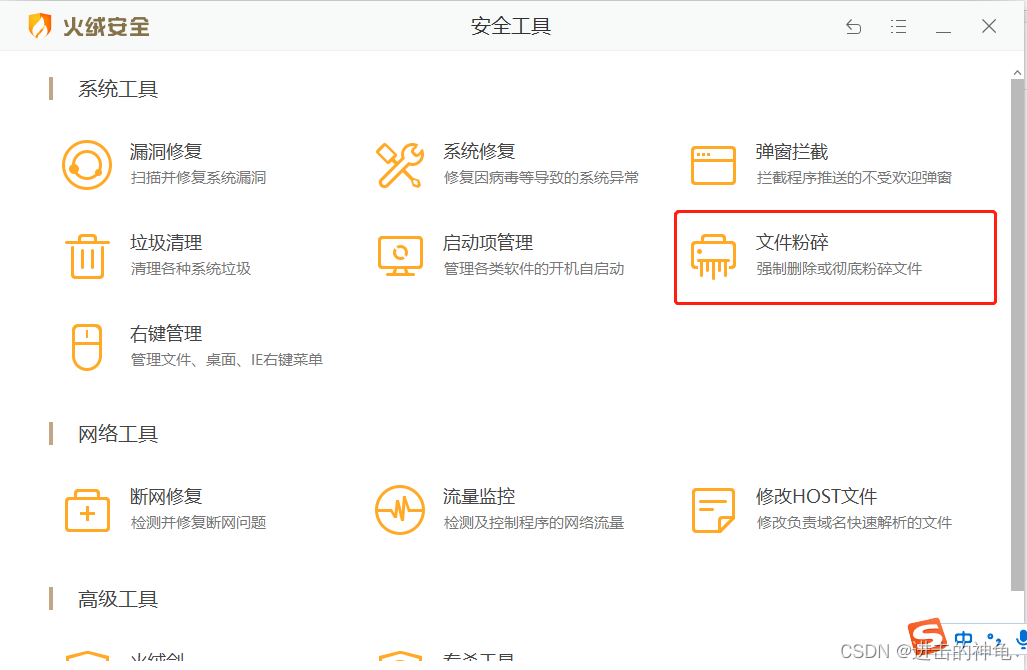Click the 流量监控 title text
The height and width of the screenshot is (670, 1027).
(x=479, y=496)
